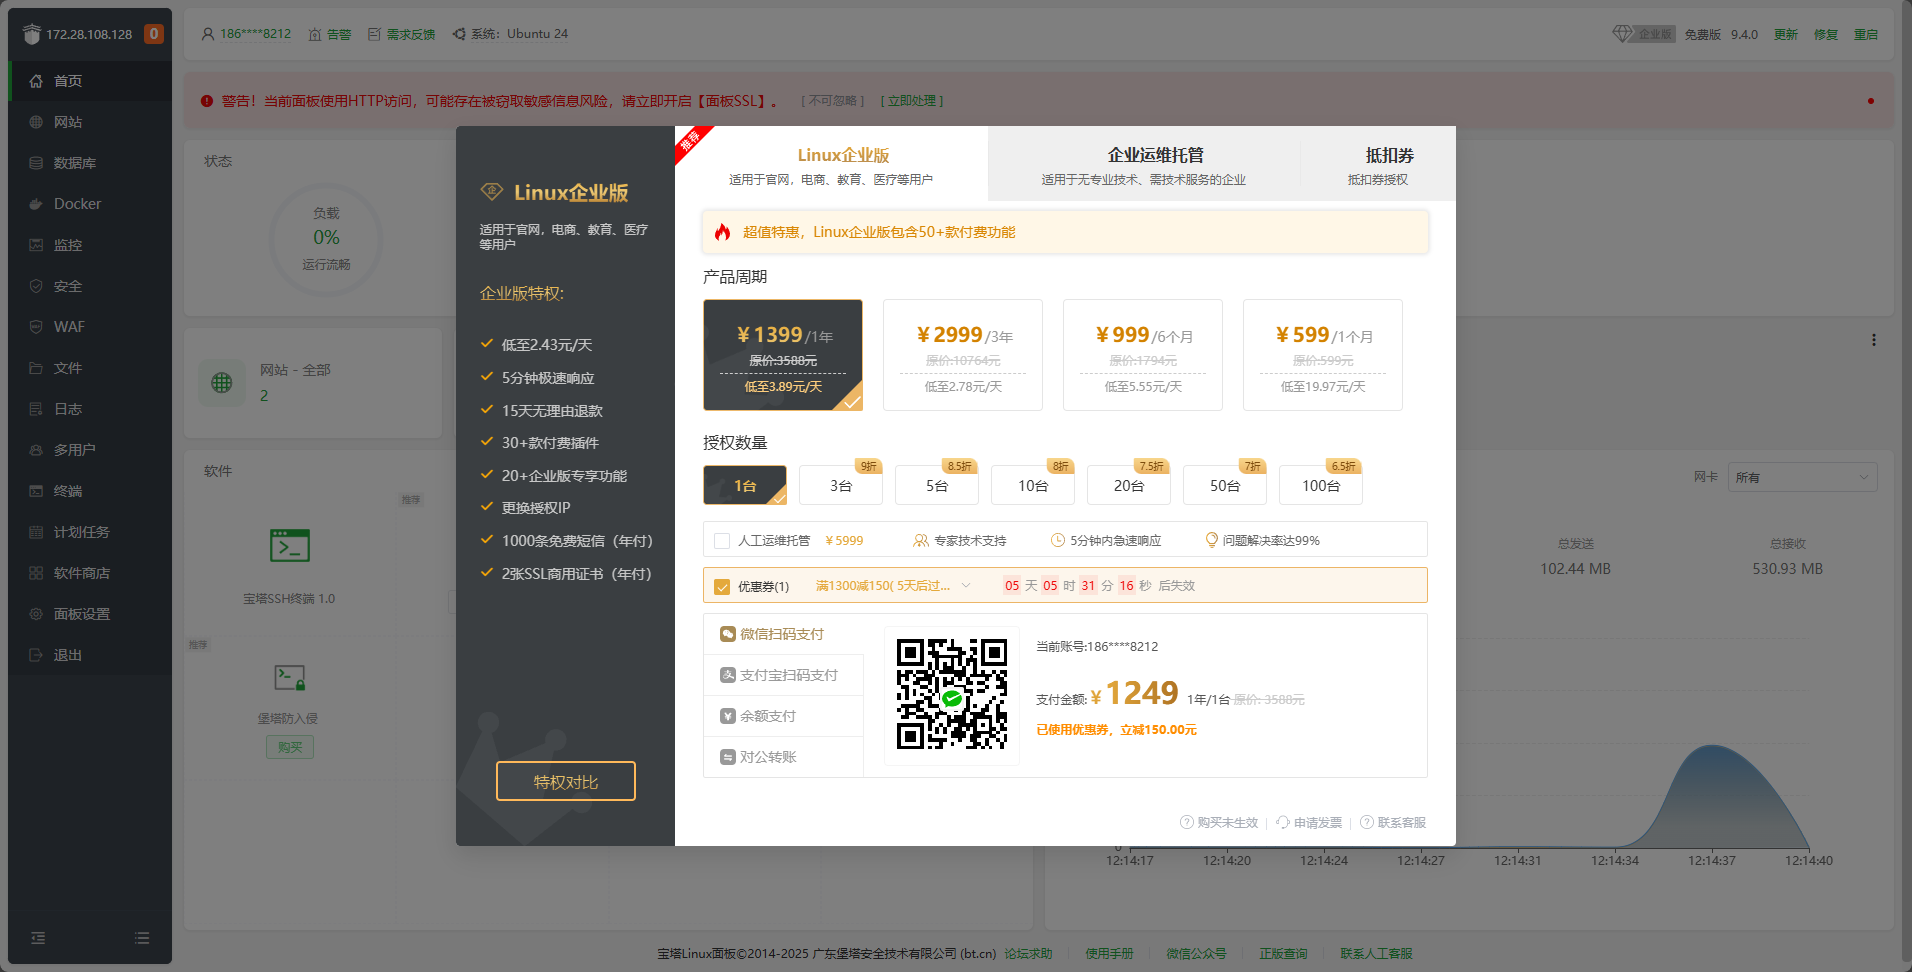Viewport: 1912px width, 972px height.
Task: Select 10台 license quantity
Action: click(x=1033, y=485)
